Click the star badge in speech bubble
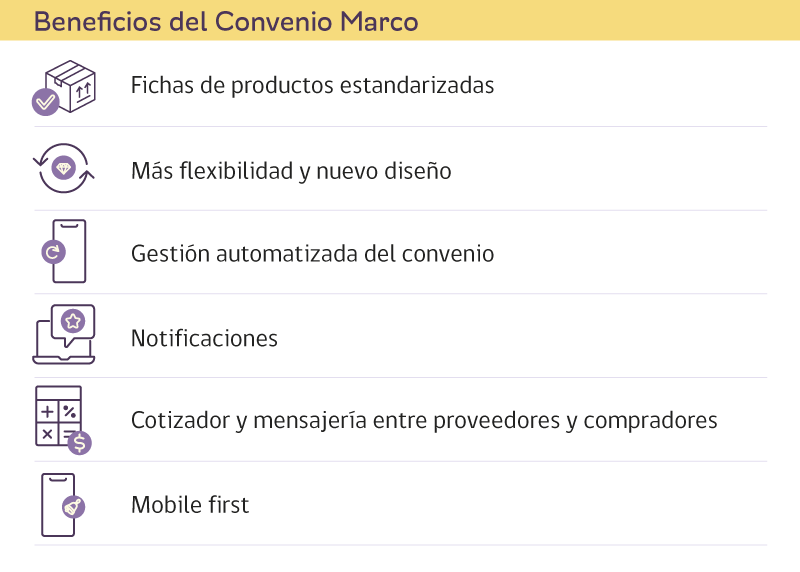The image size is (800, 572). click(x=73, y=321)
